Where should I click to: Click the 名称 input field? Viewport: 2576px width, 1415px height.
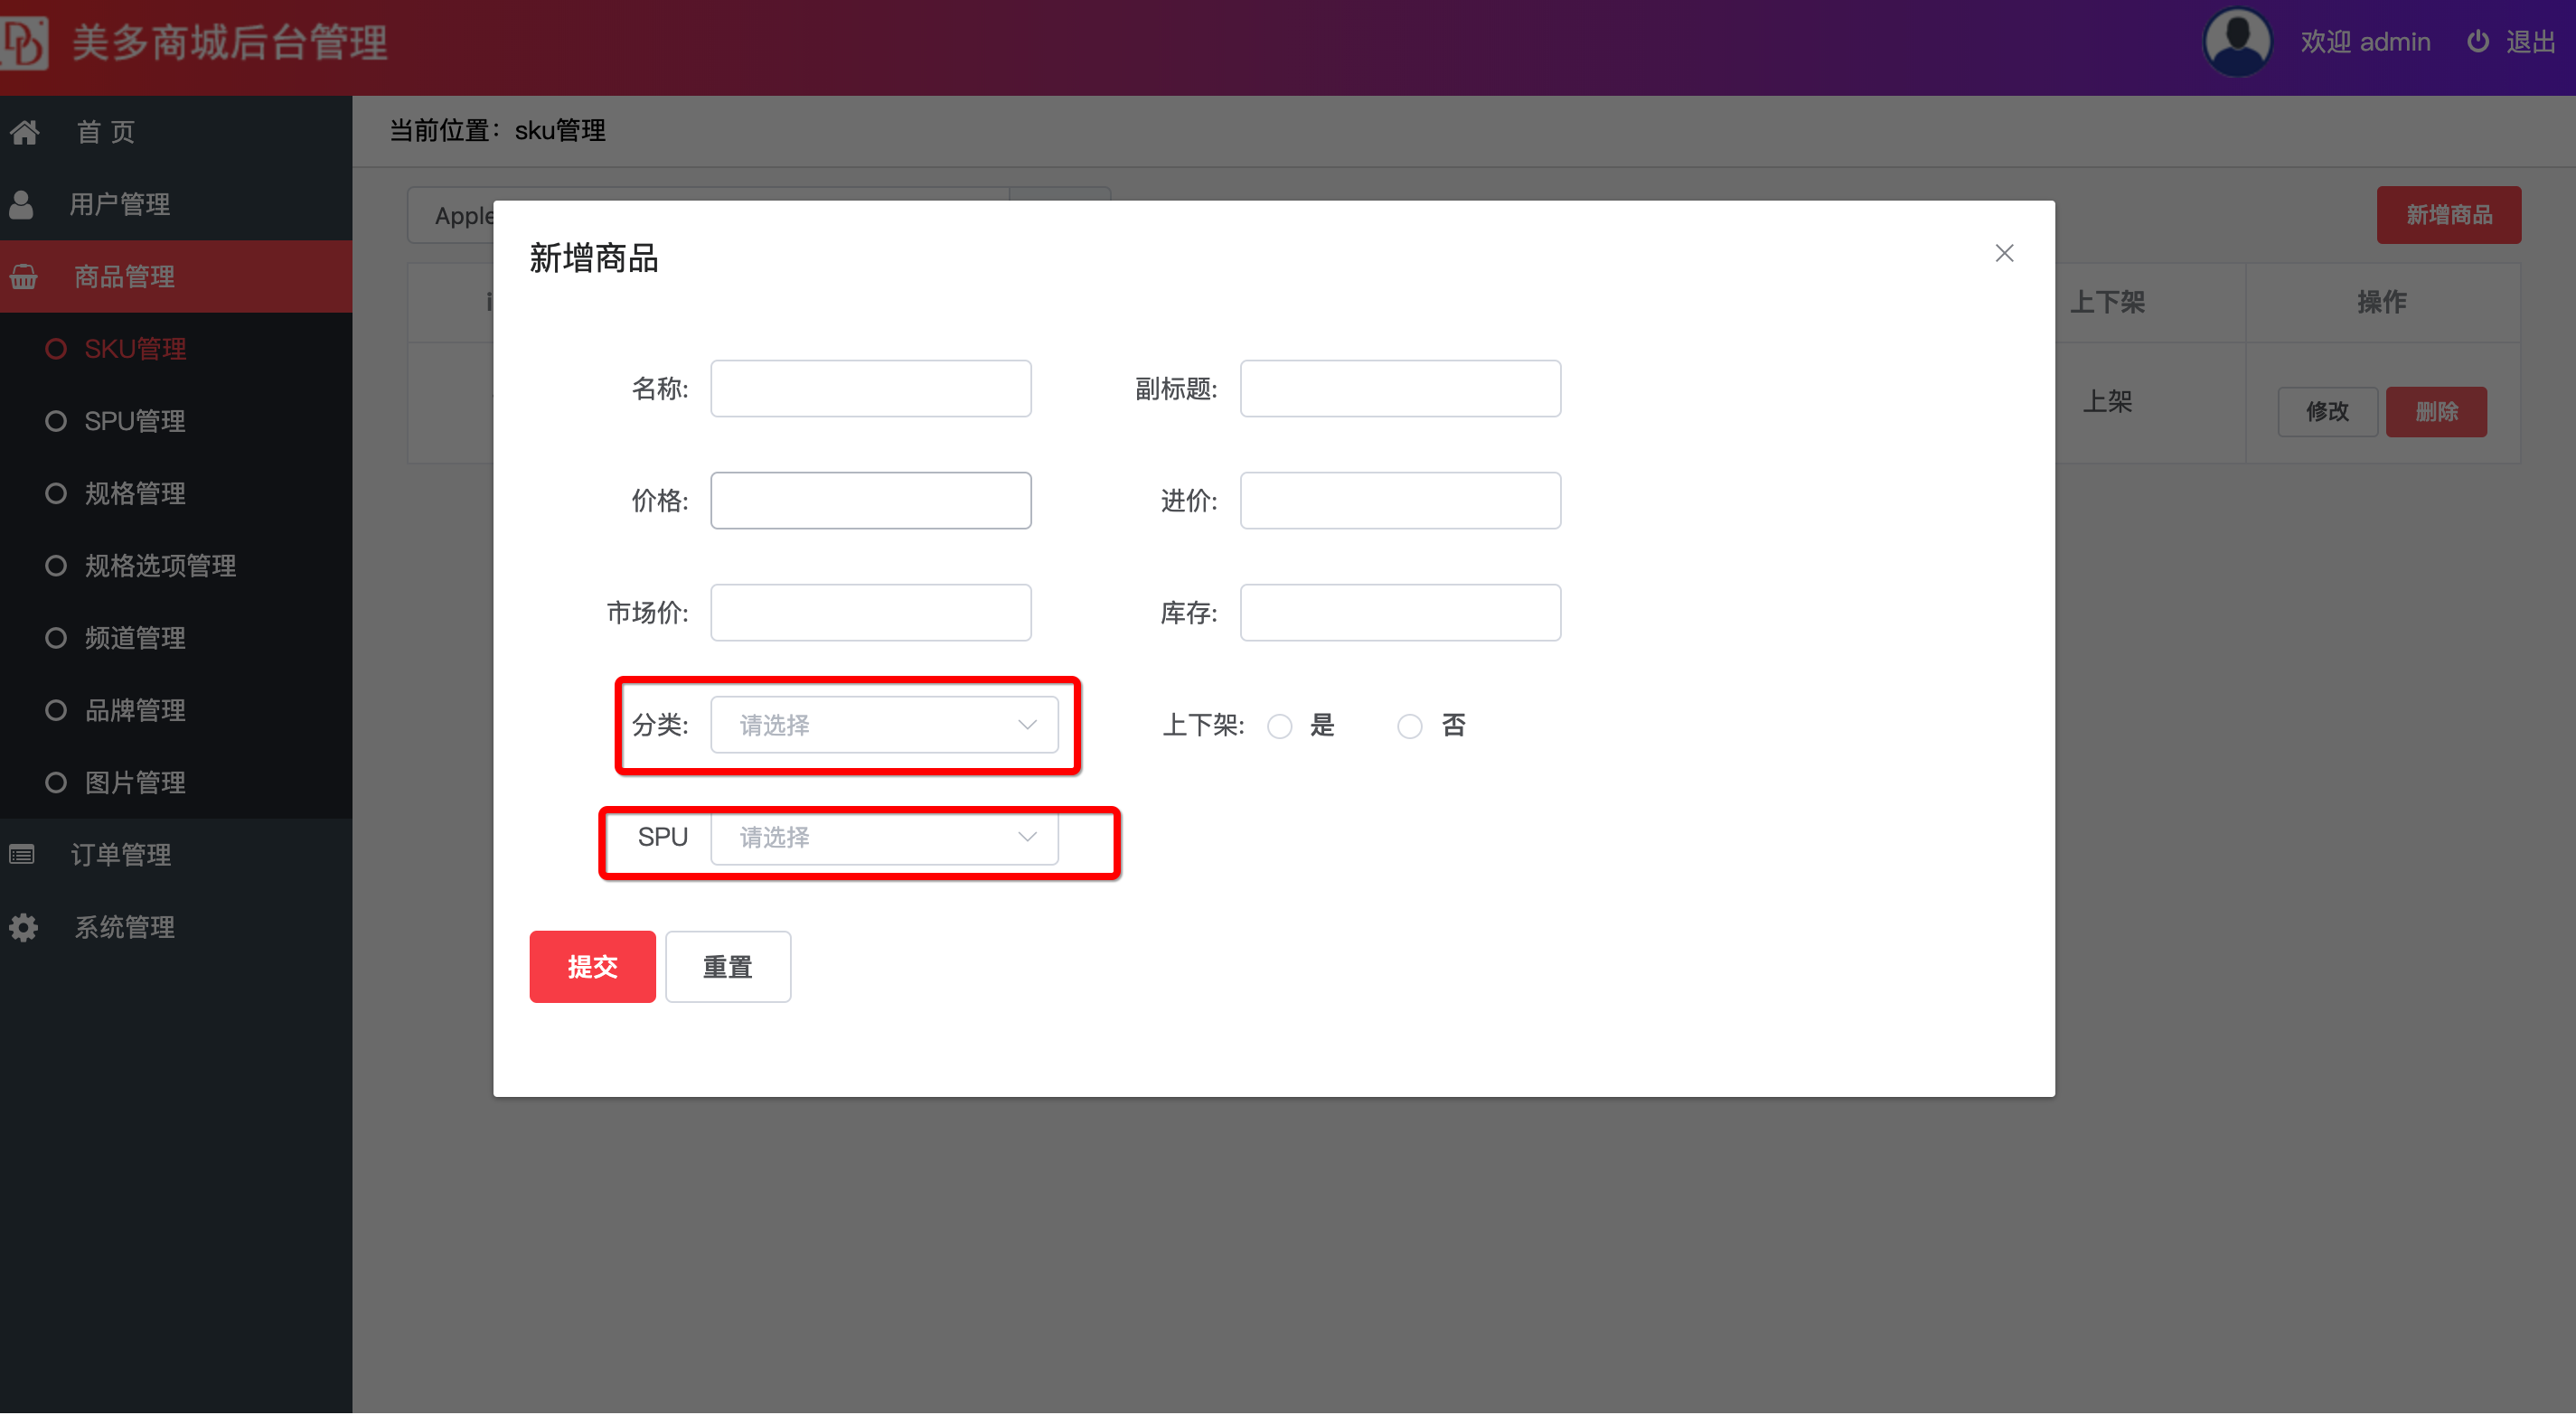pos(870,388)
